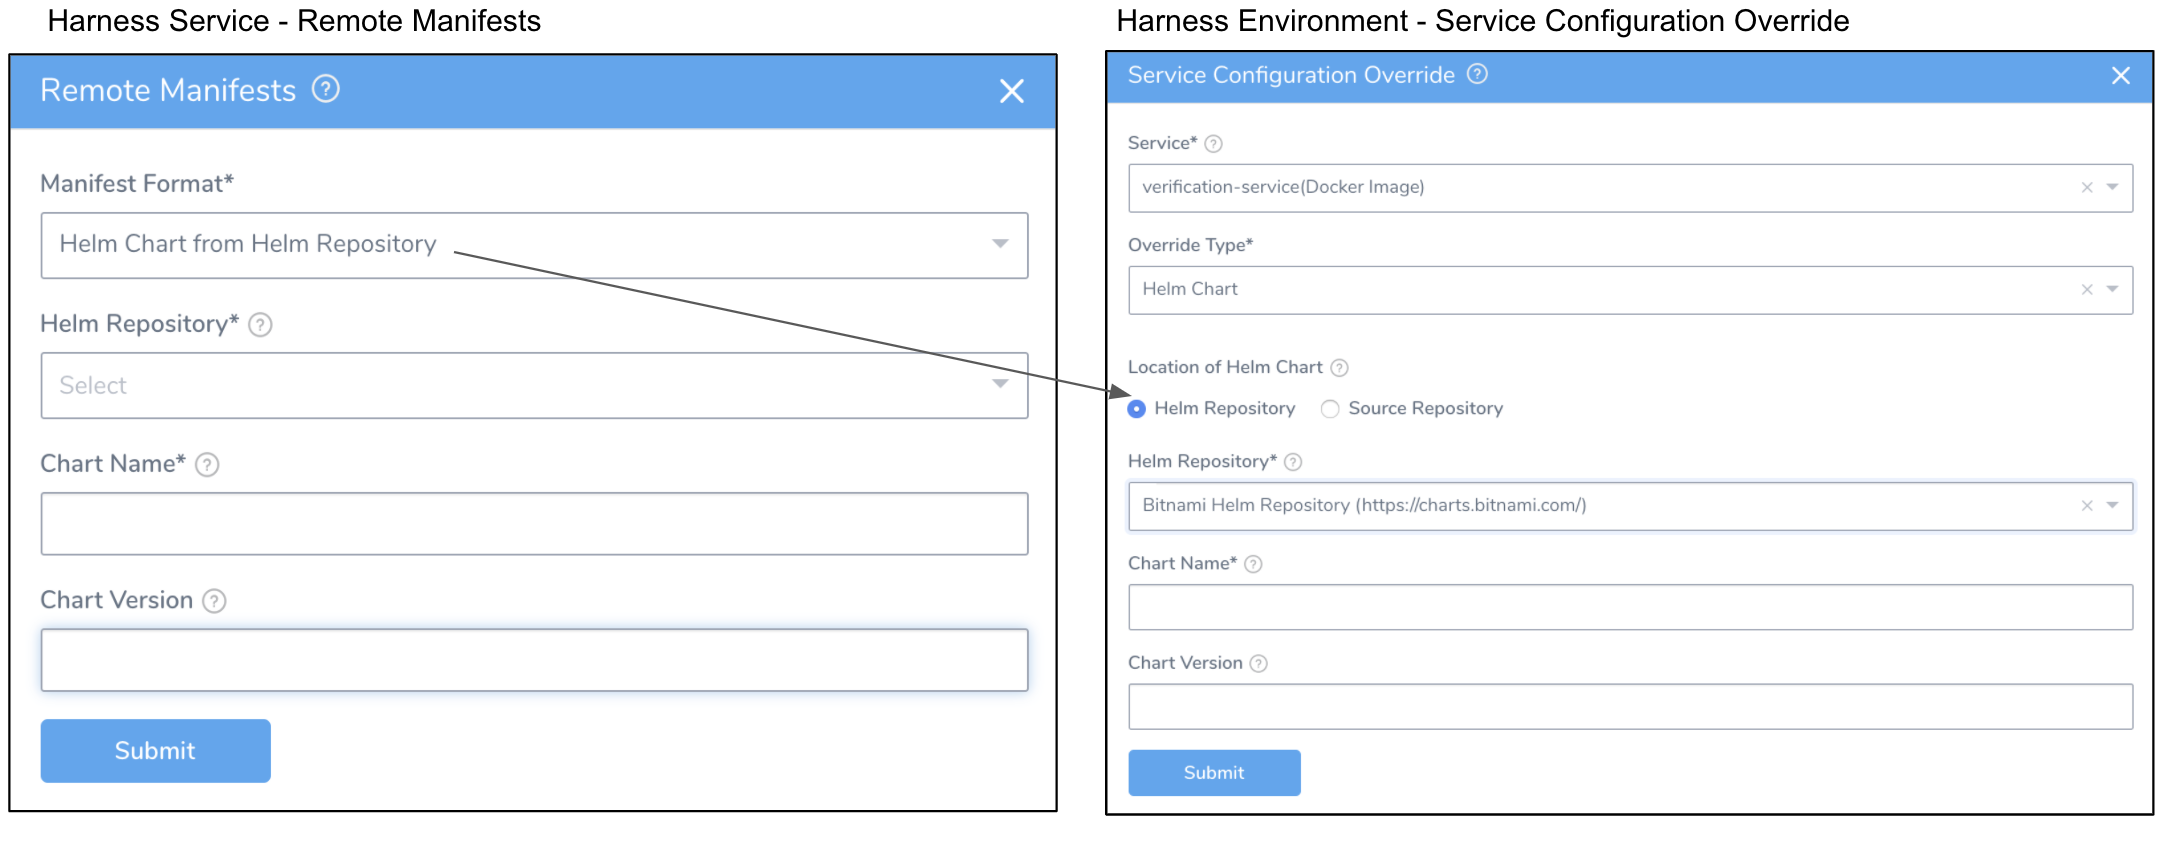Clear the Helm Chart override type
The height and width of the screenshot is (844, 2172).
[x=2087, y=290]
